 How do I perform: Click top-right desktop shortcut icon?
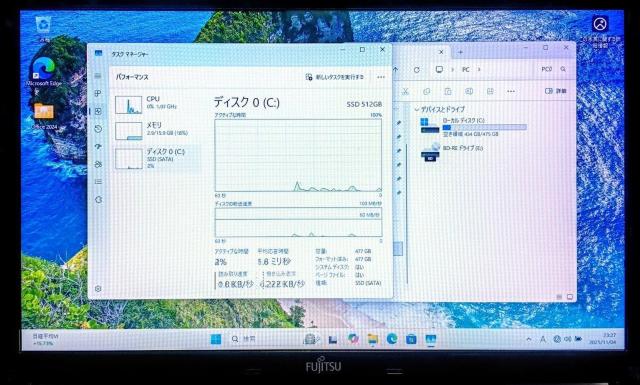(600, 31)
